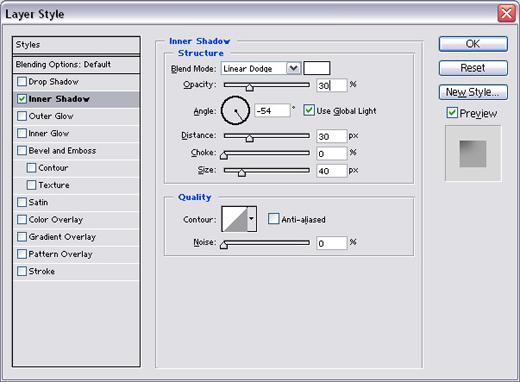Select the Drop Shadow style label
The height and width of the screenshot is (382, 520).
coord(54,82)
